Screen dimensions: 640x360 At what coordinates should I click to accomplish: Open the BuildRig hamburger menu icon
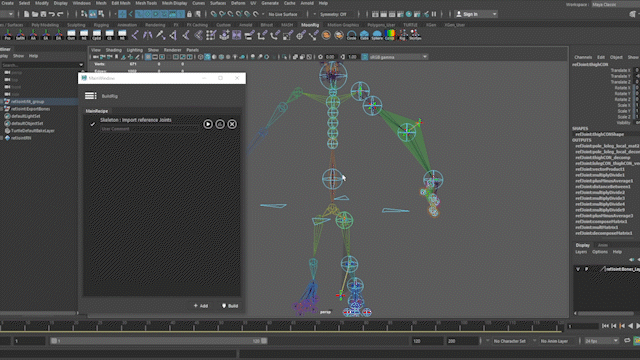pos(91,96)
